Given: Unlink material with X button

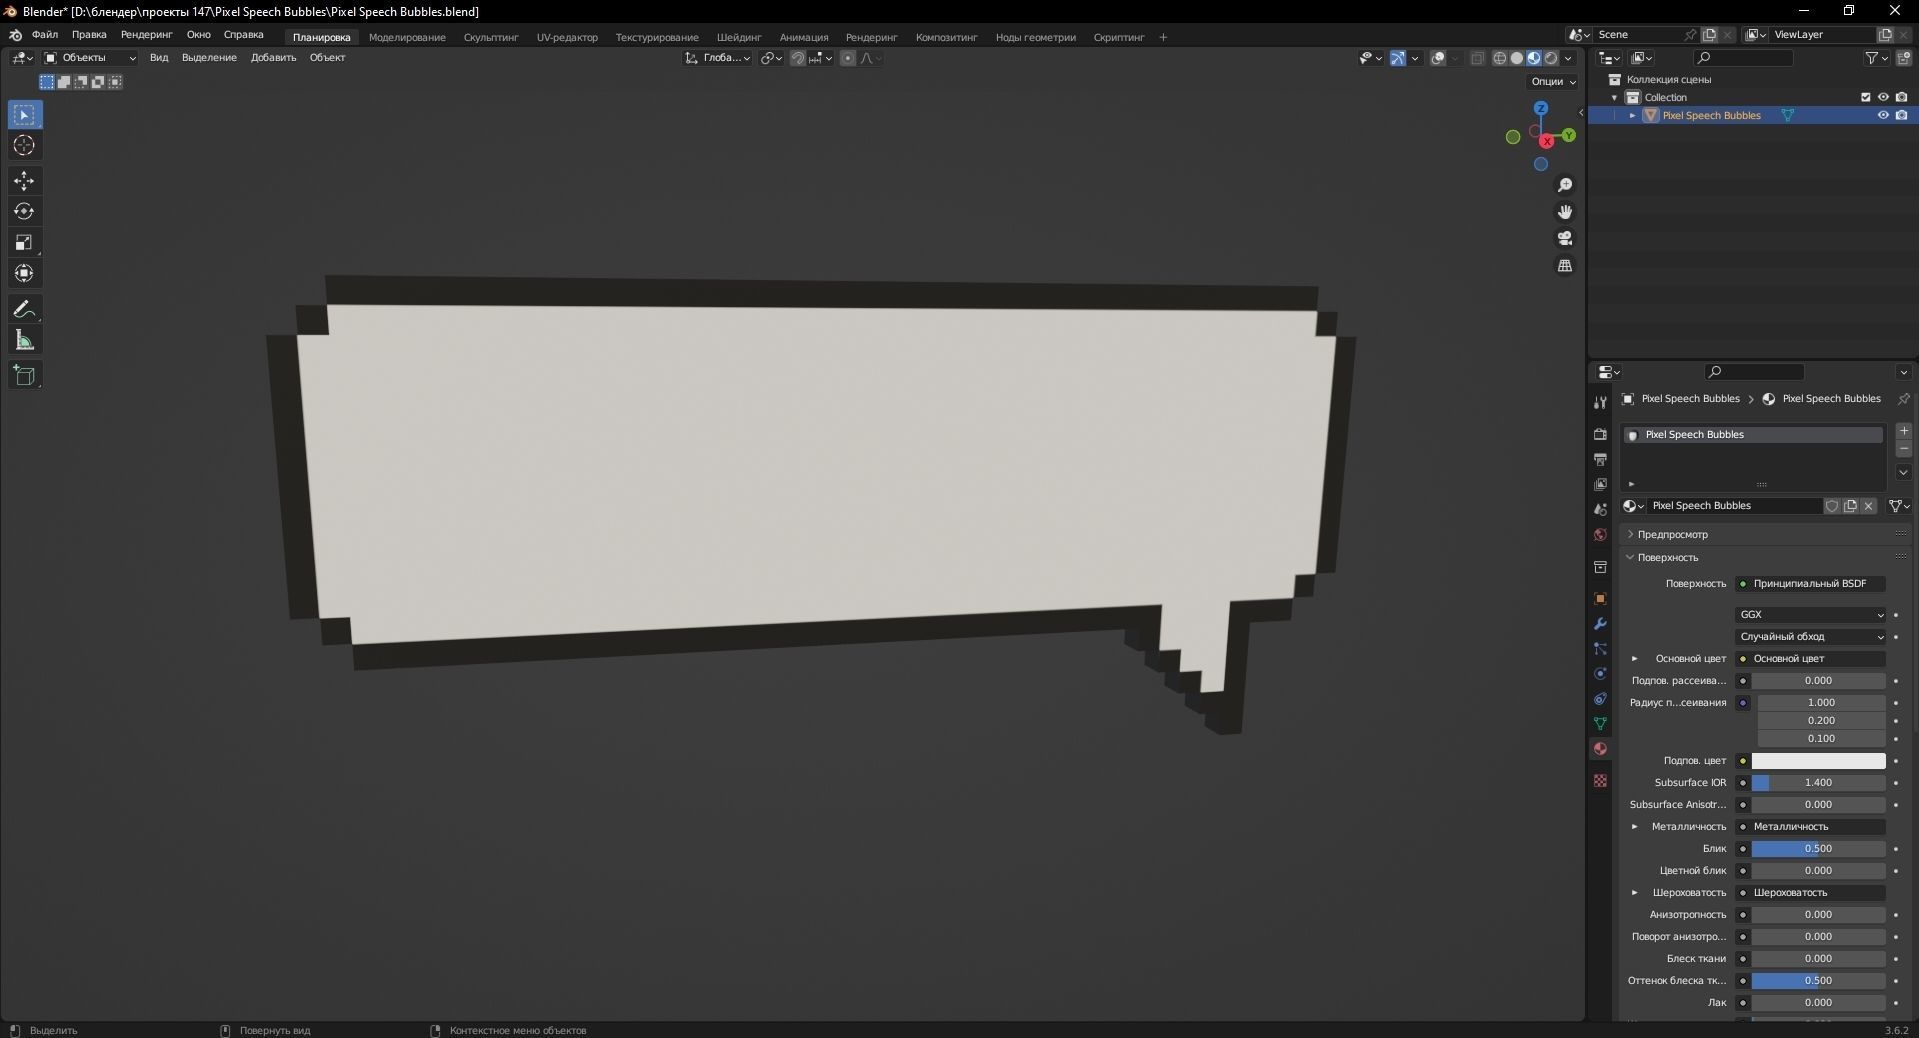Looking at the screenshot, I should pyautogui.click(x=1868, y=506).
